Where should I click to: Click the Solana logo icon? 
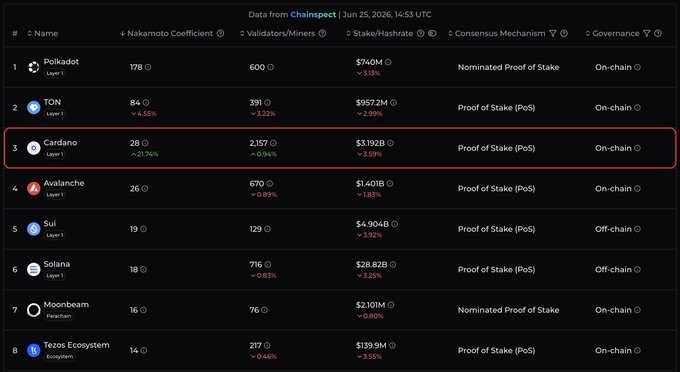[33, 269]
